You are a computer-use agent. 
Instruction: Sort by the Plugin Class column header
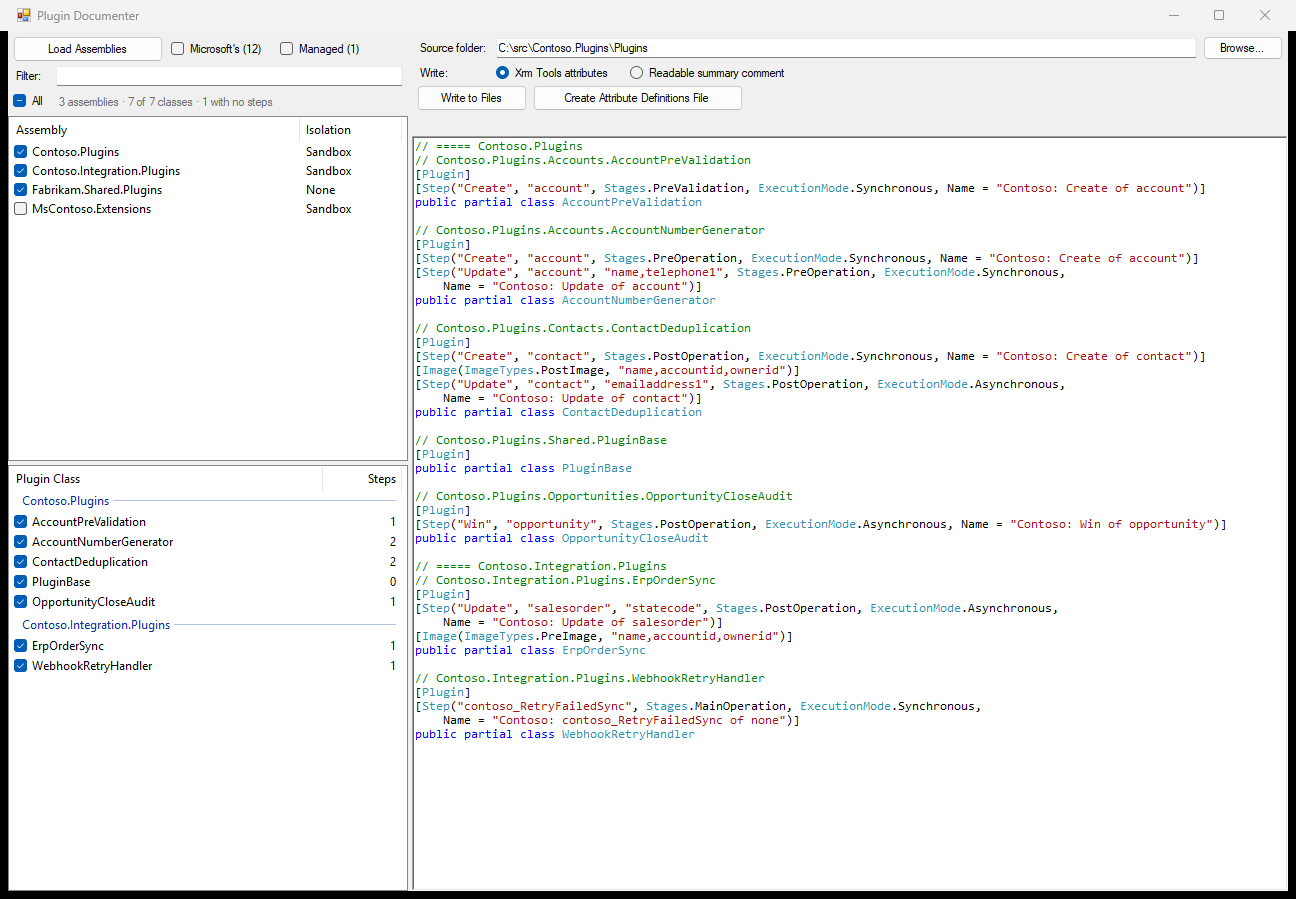pyautogui.click(x=166, y=479)
